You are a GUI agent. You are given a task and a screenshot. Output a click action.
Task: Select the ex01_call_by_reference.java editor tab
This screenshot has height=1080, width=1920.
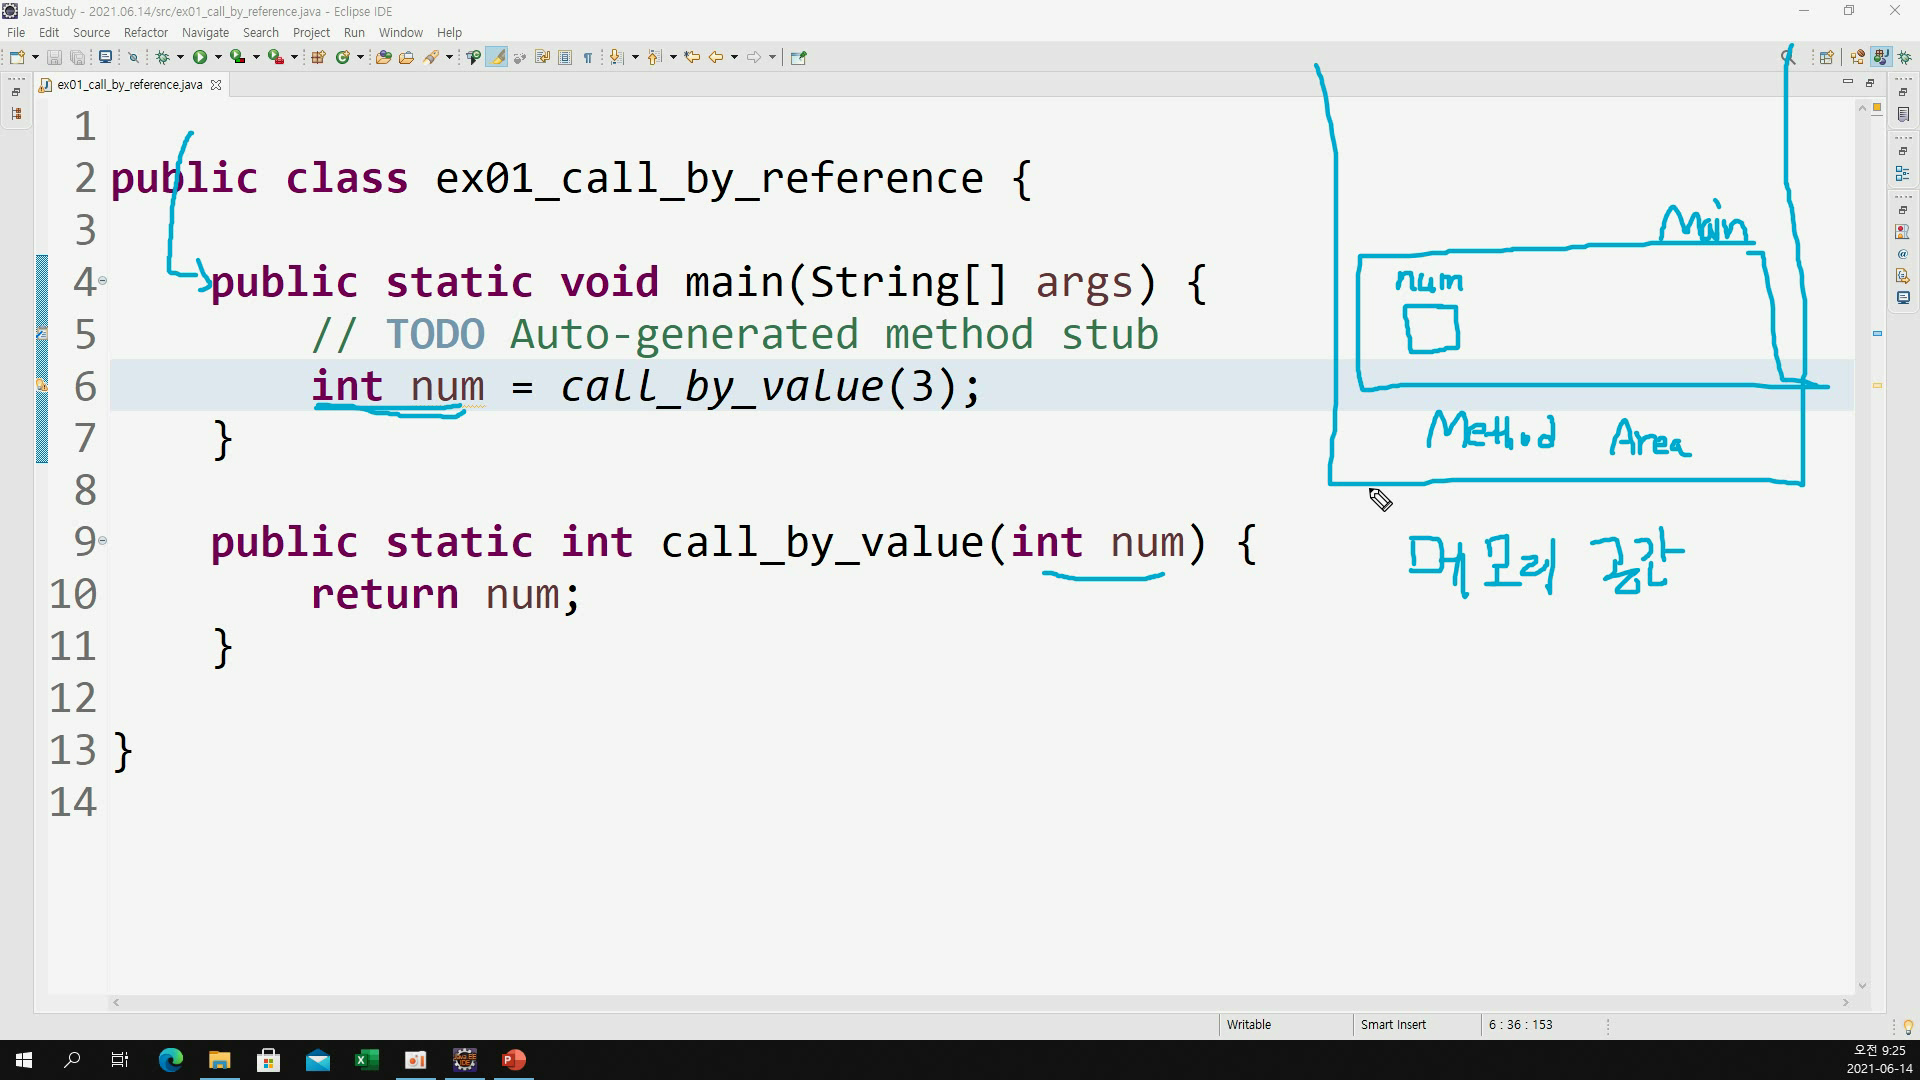129,85
